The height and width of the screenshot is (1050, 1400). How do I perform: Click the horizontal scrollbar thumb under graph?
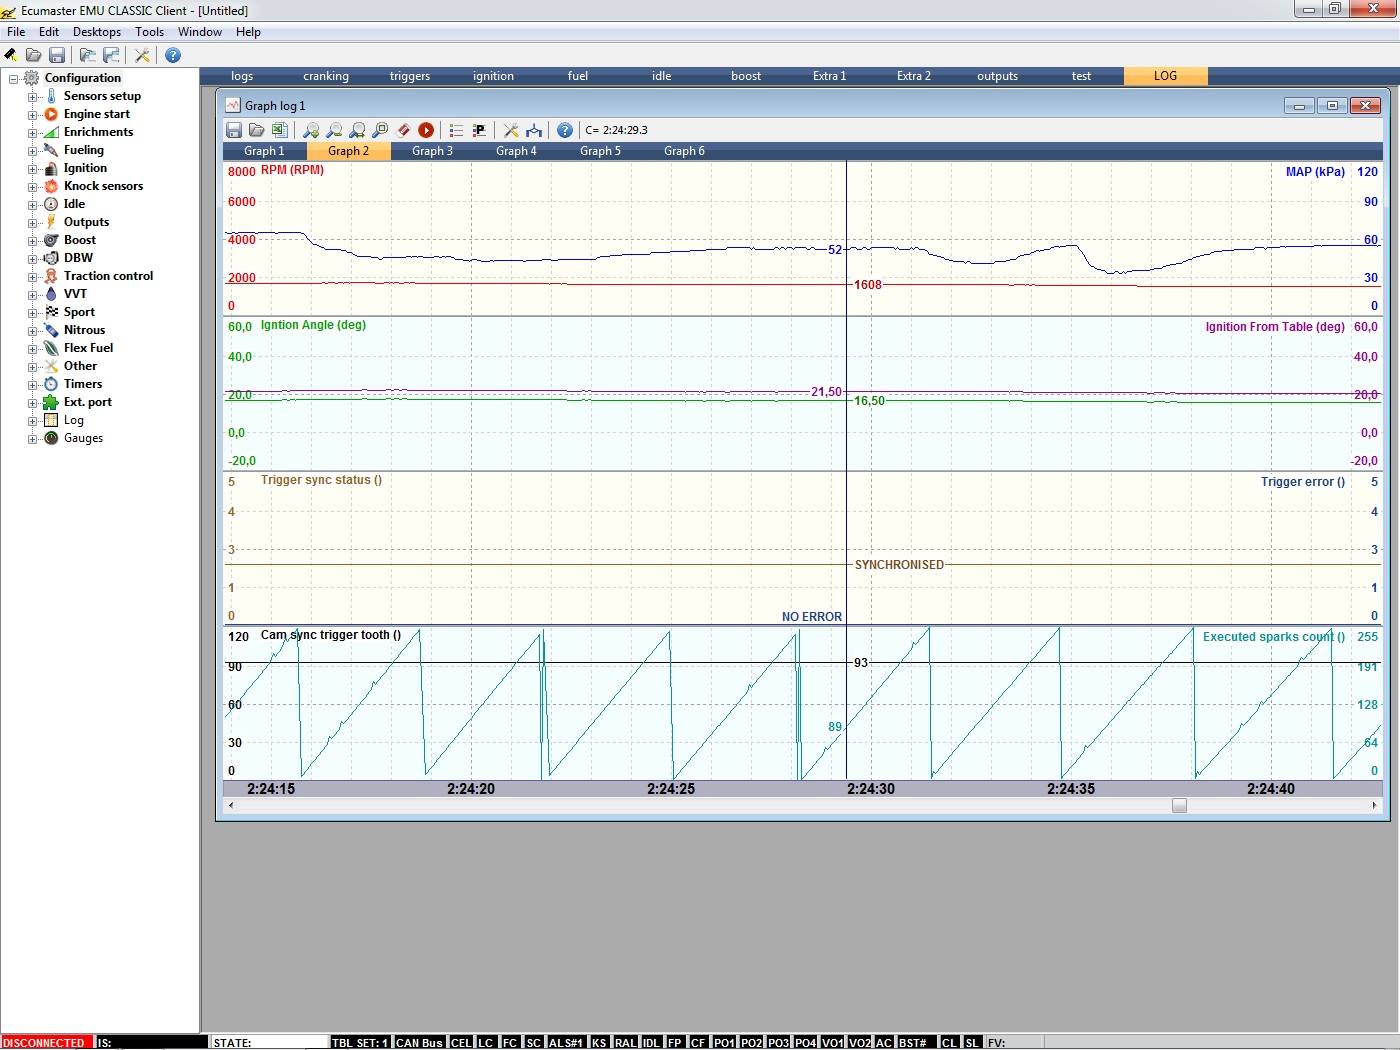[1179, 805]
